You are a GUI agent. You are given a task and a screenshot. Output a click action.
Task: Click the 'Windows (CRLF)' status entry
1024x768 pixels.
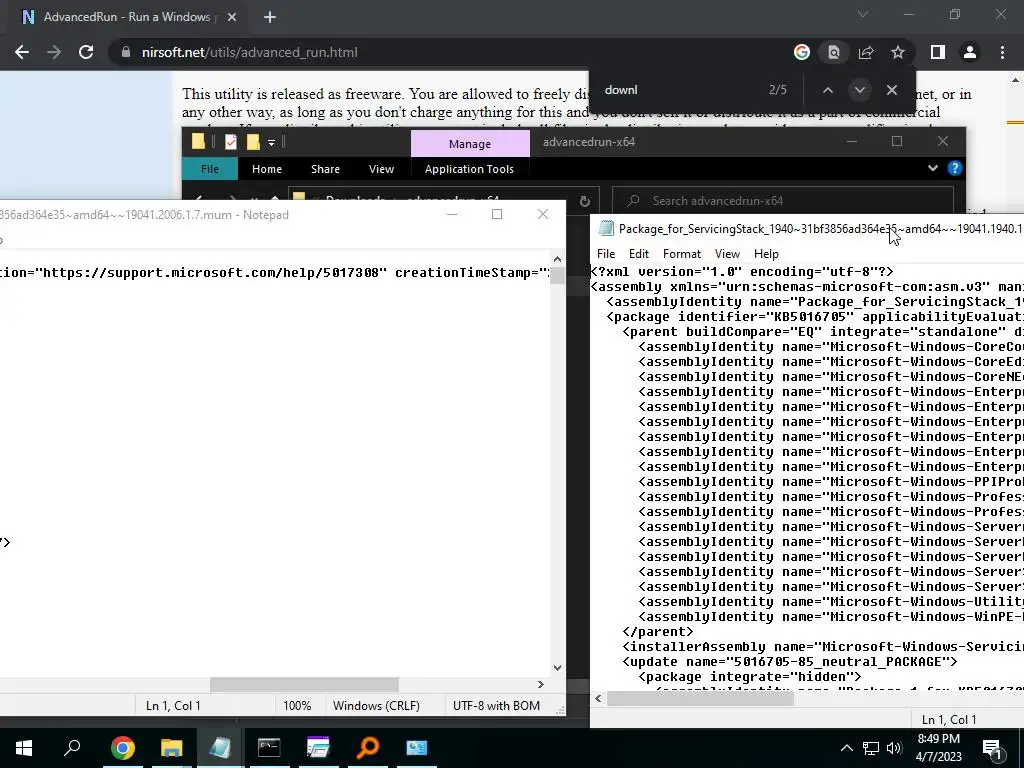click(376, 705)
